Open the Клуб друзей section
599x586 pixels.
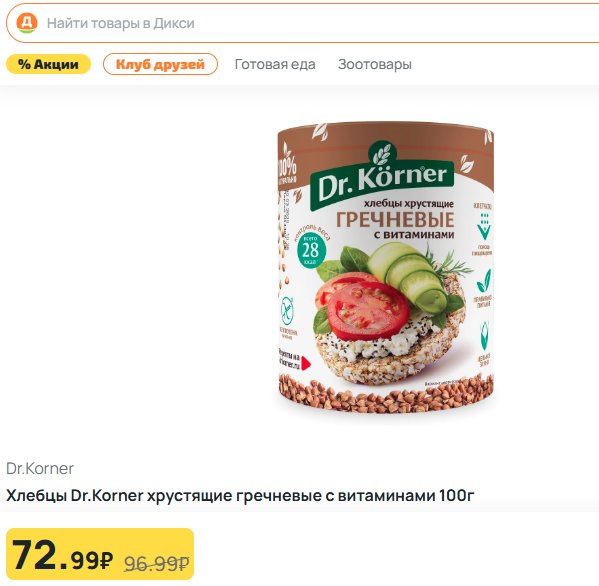pyautogui.click(x=160, y=64)
